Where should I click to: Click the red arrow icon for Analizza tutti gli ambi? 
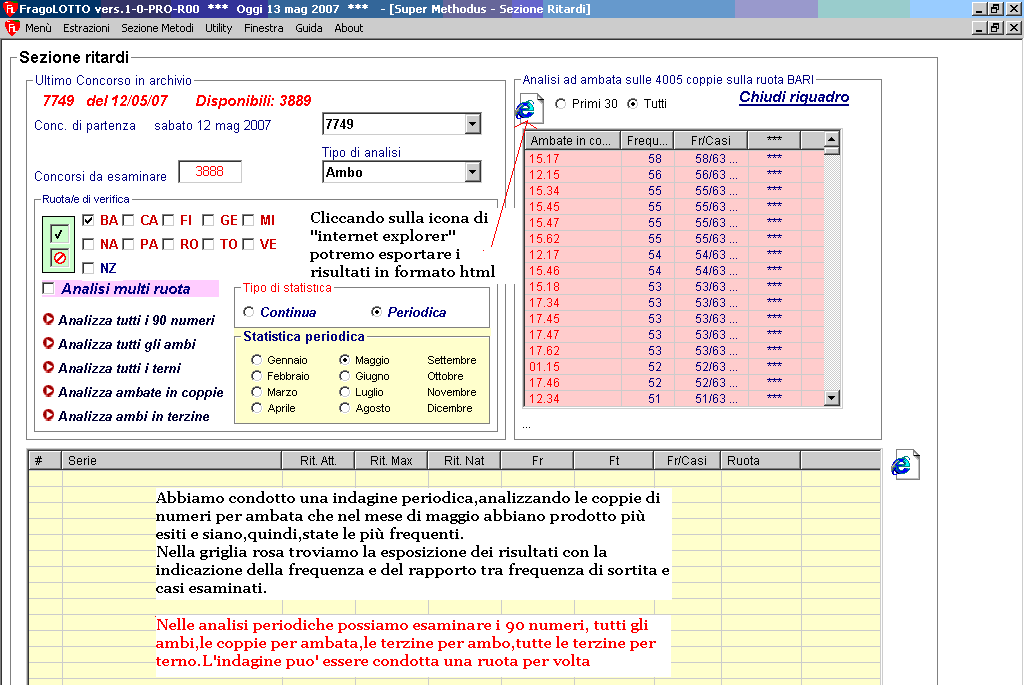(x=48, y=344)
